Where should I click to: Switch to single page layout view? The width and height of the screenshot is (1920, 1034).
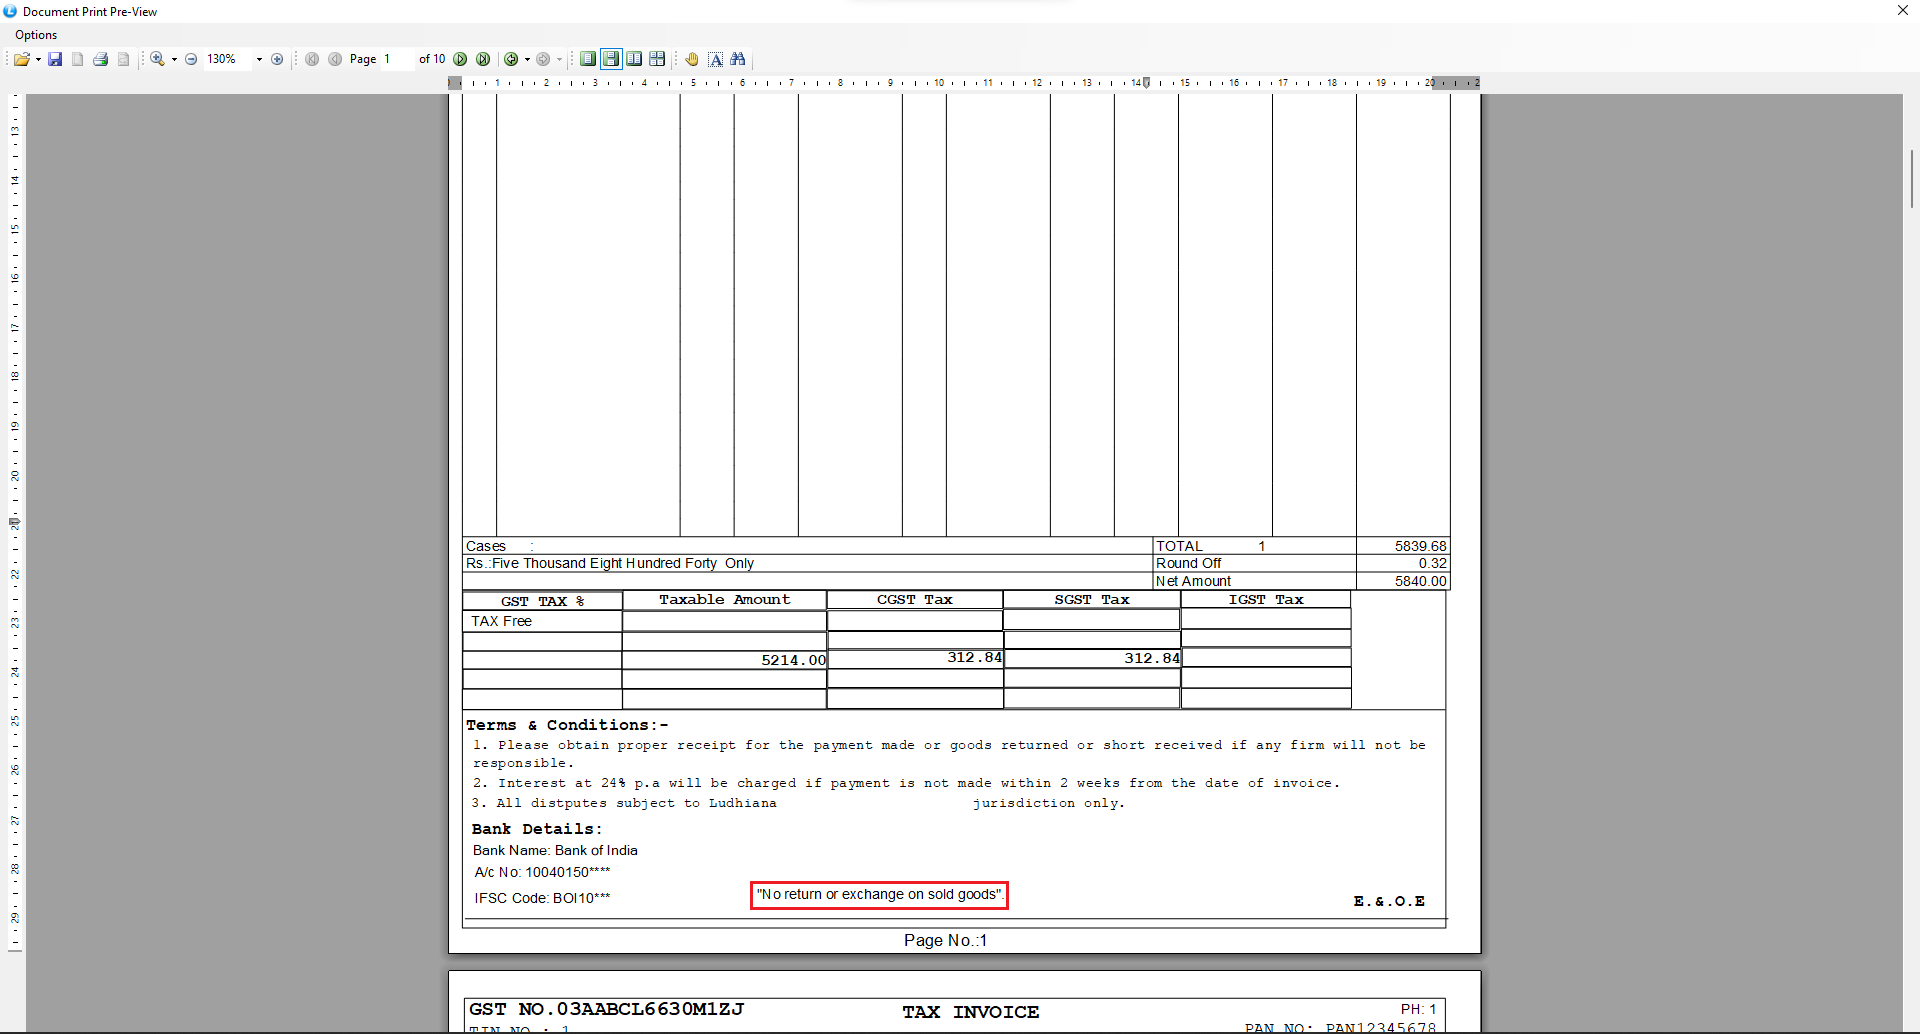[x=588, y=59]
